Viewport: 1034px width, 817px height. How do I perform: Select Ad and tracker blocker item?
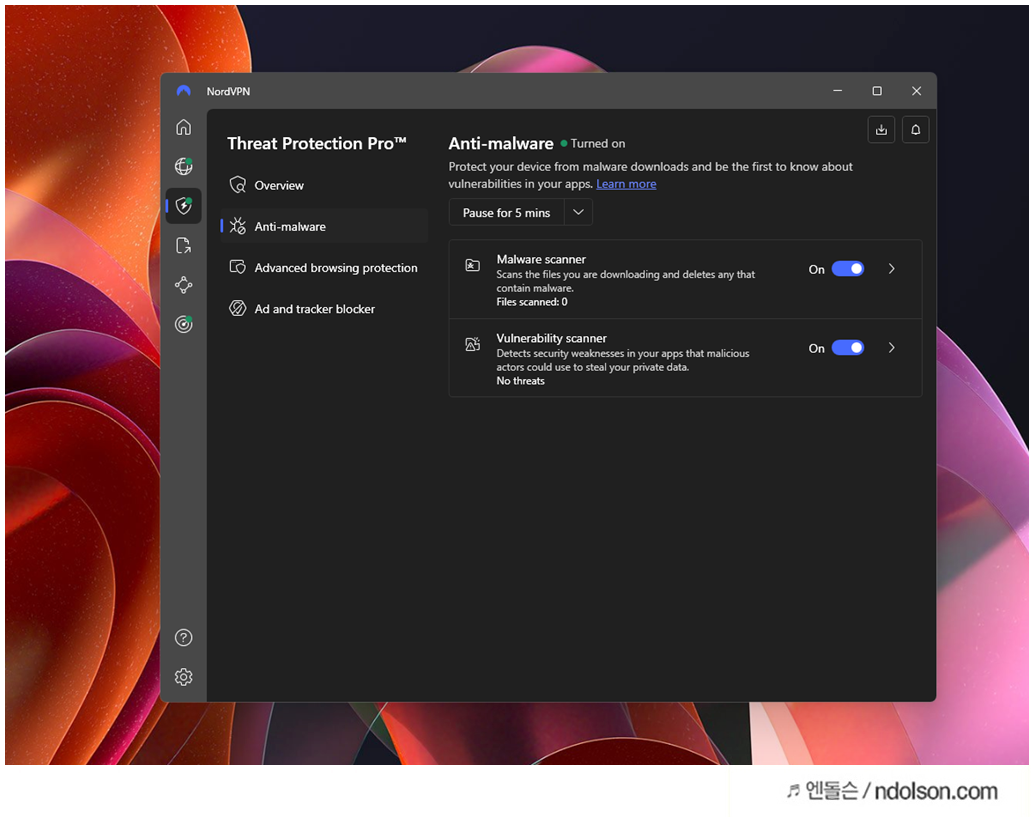(x=324, y=309)
